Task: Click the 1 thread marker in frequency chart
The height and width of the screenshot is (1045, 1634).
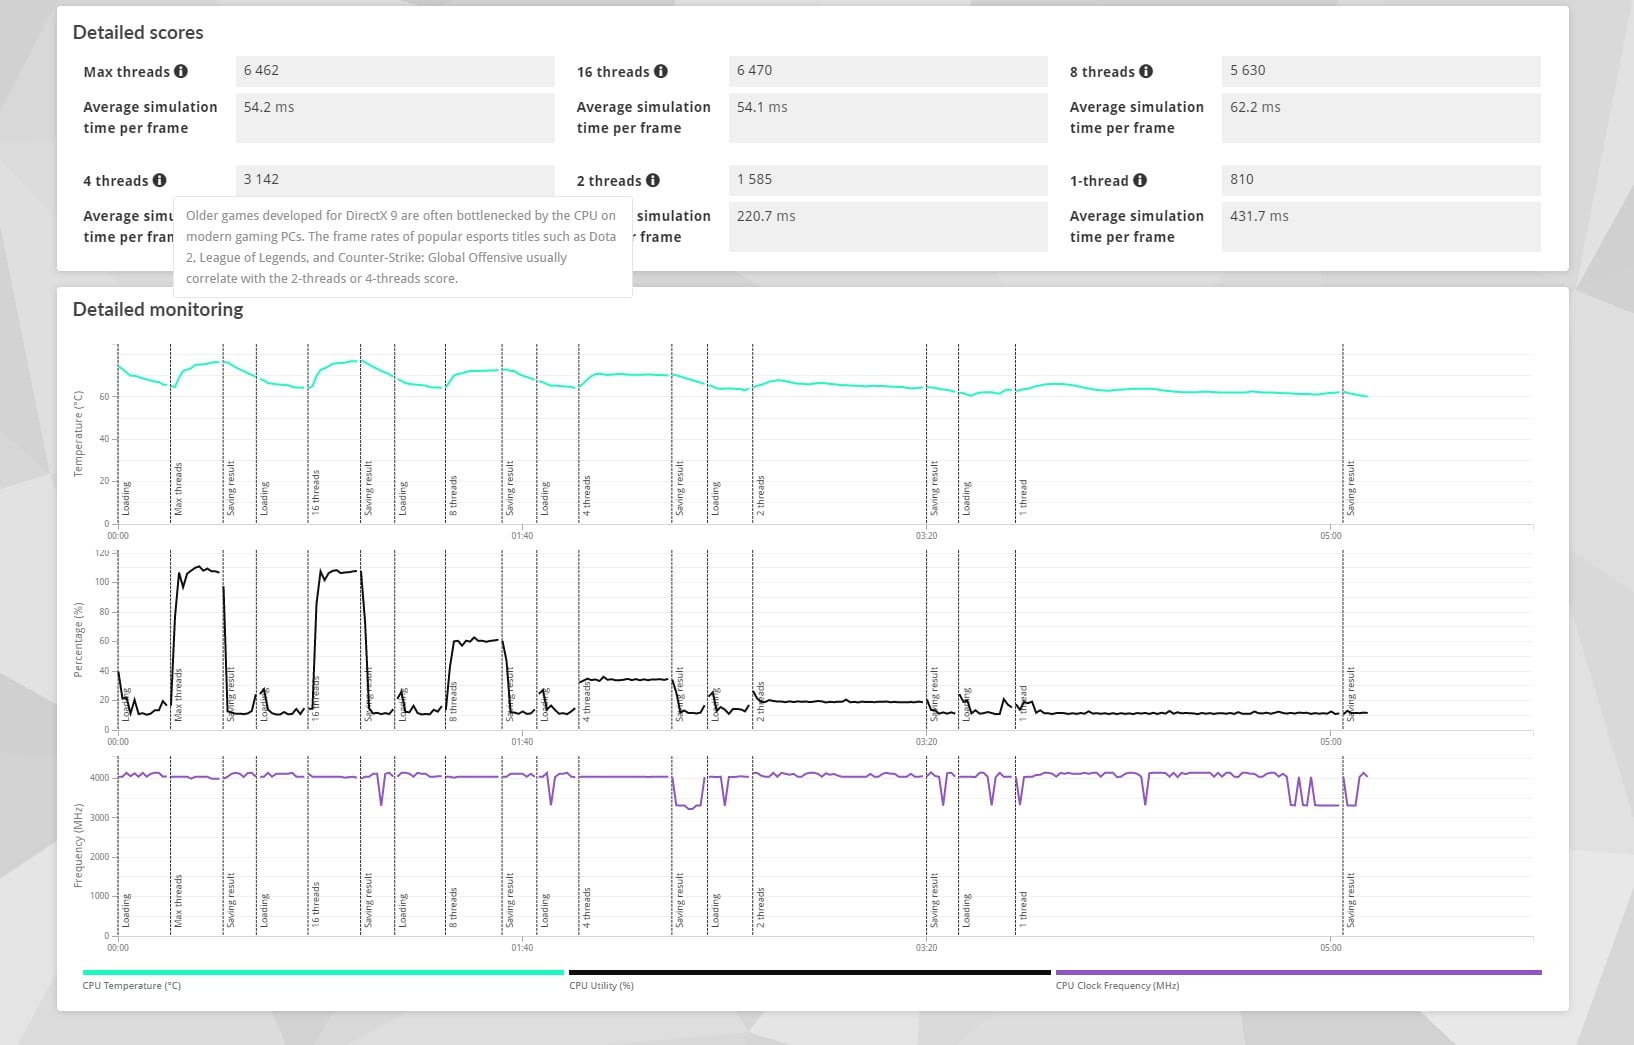Action: click(x=1022, y=910)
